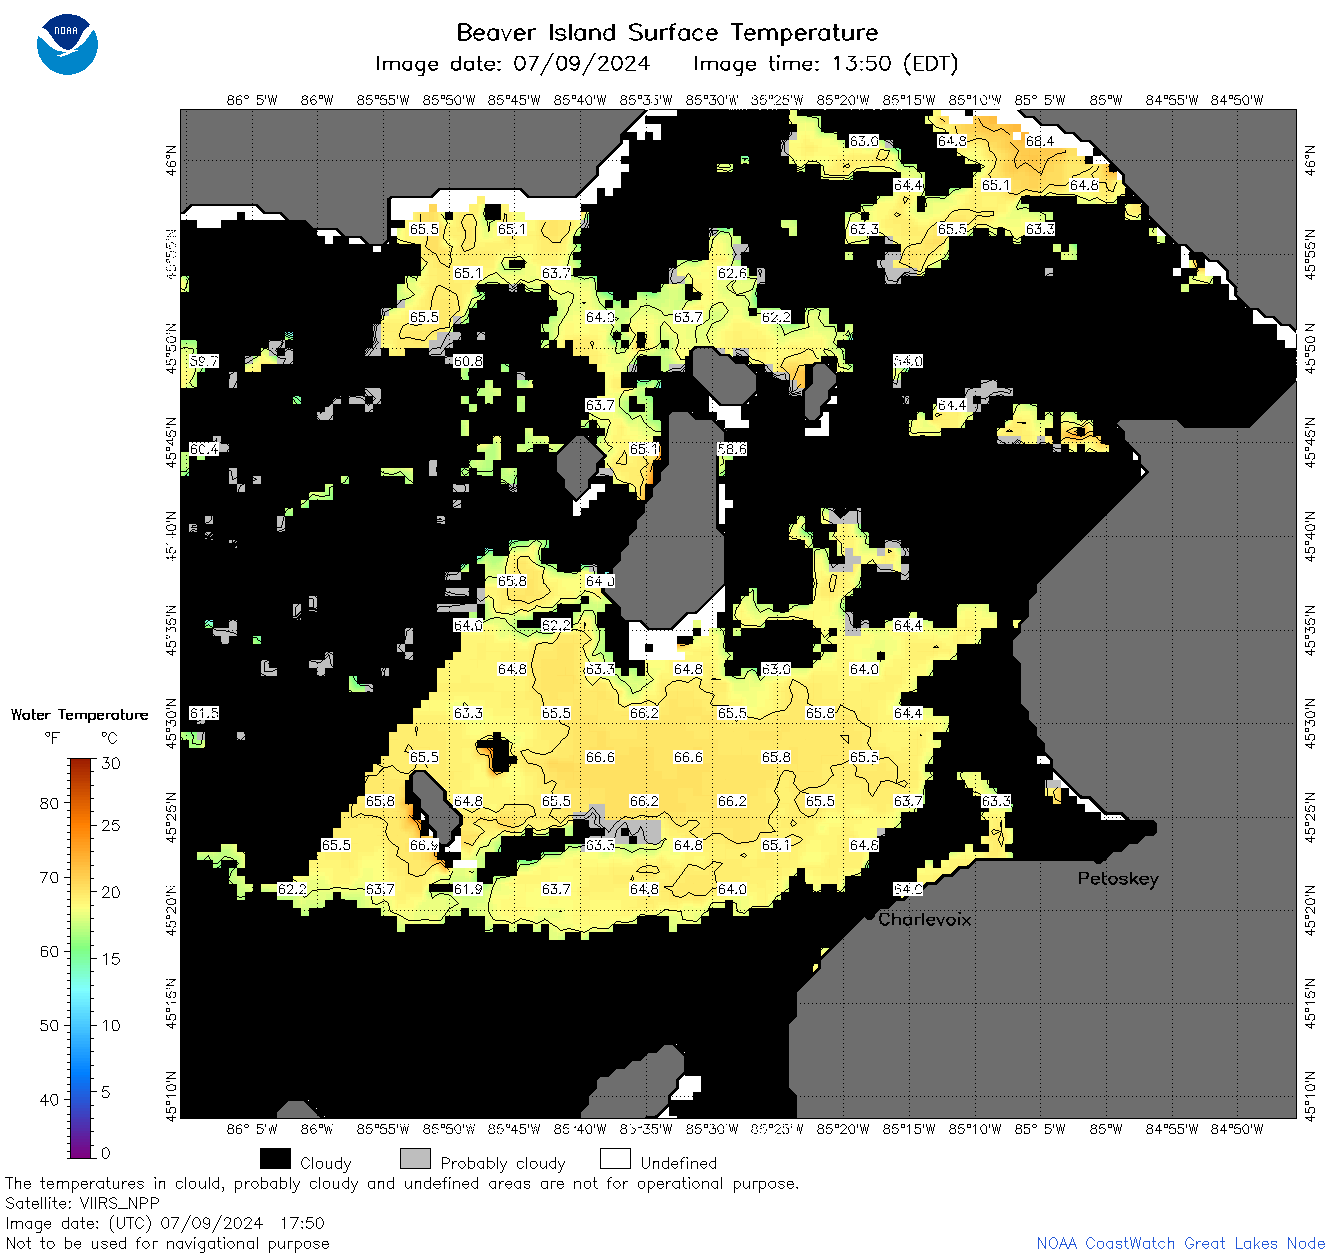Click the Image date 07/09/2024 header text
The width and height of the screenshot is (1336, 1259).
512,64
